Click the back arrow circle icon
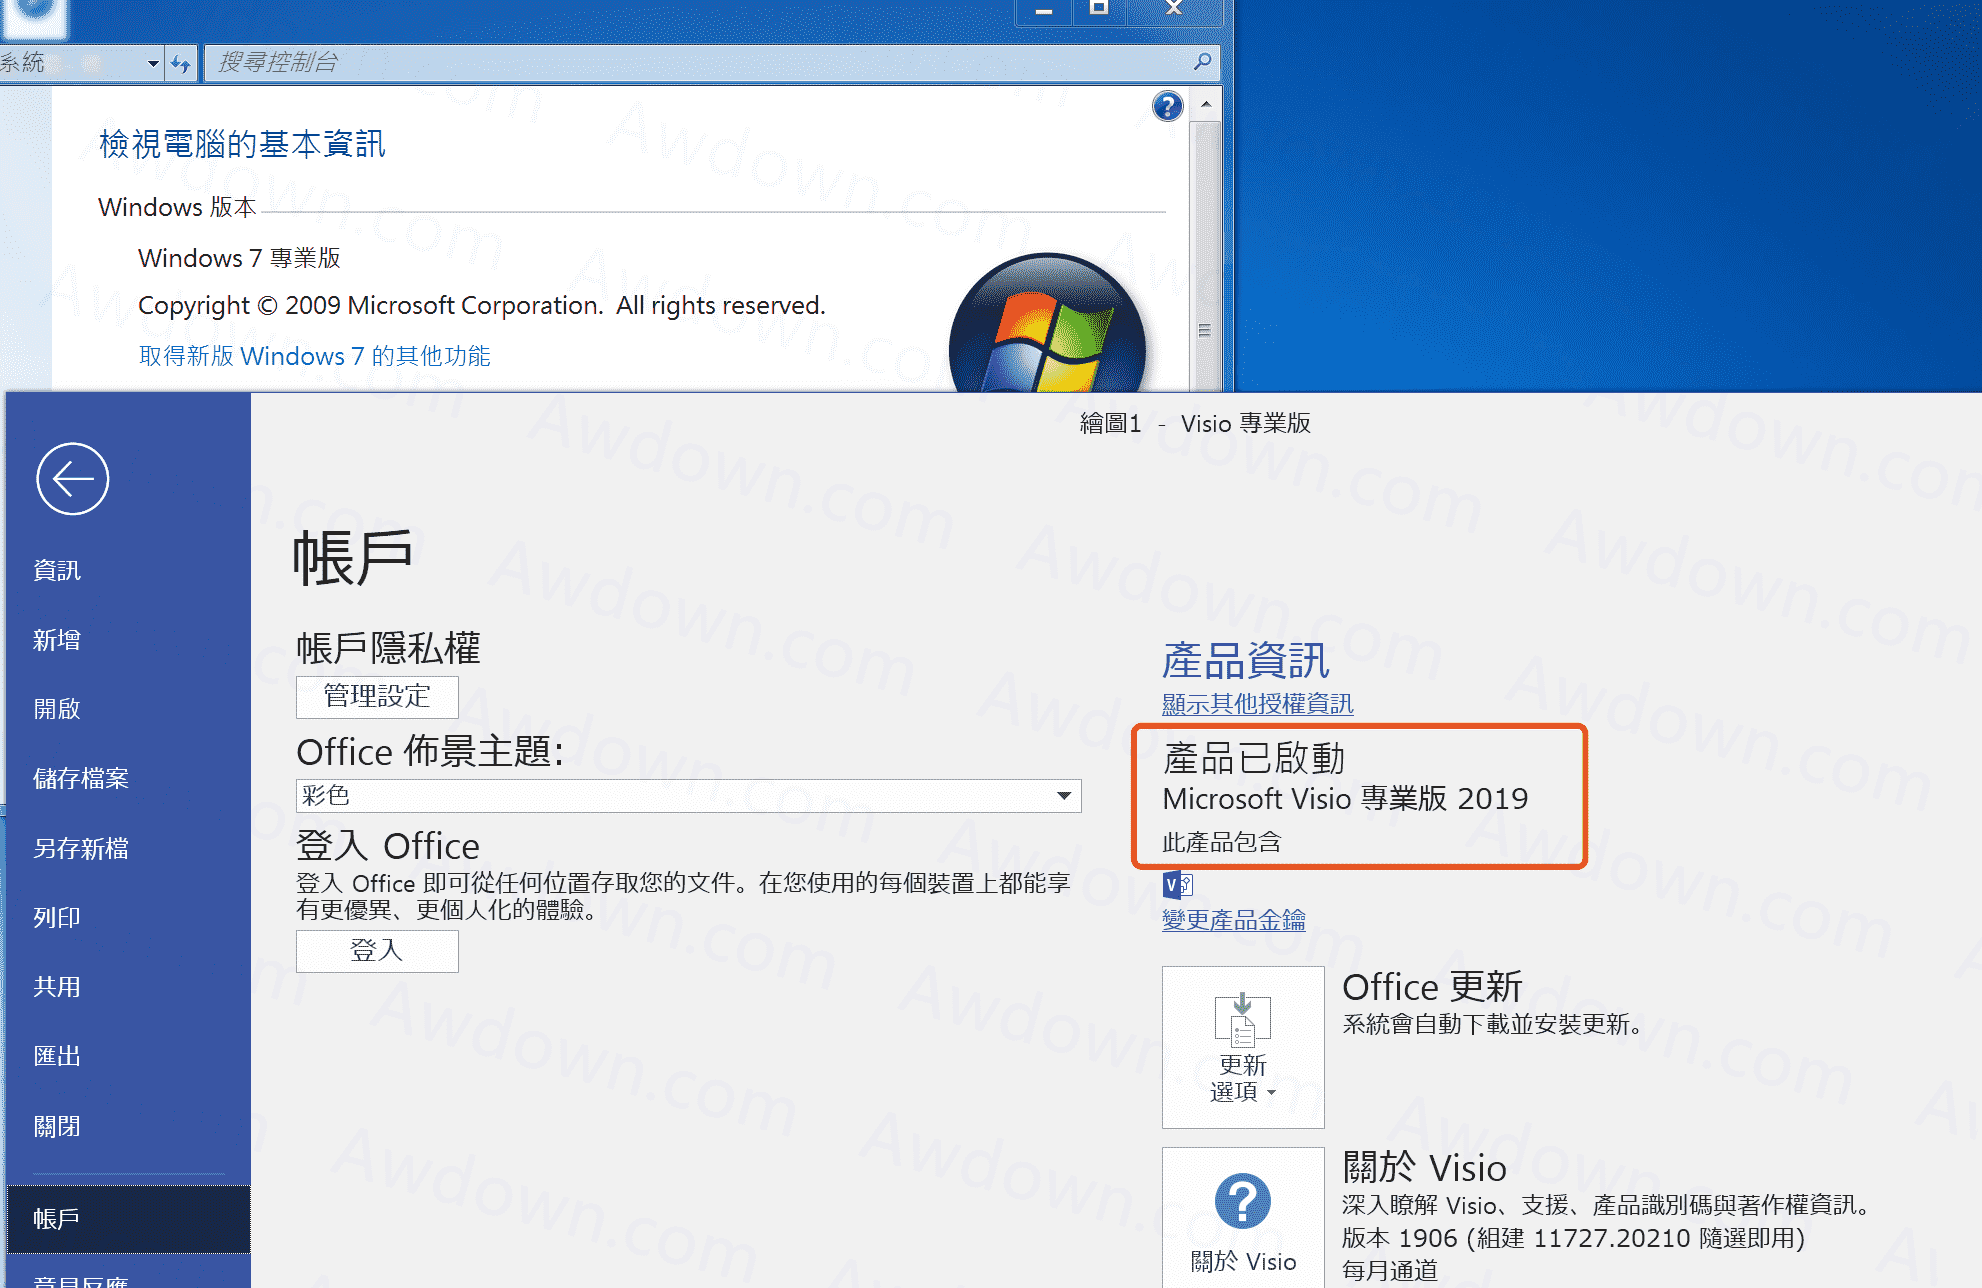Image resolution: width=1982 pixels, height=1288 pixels. [72, 479]
